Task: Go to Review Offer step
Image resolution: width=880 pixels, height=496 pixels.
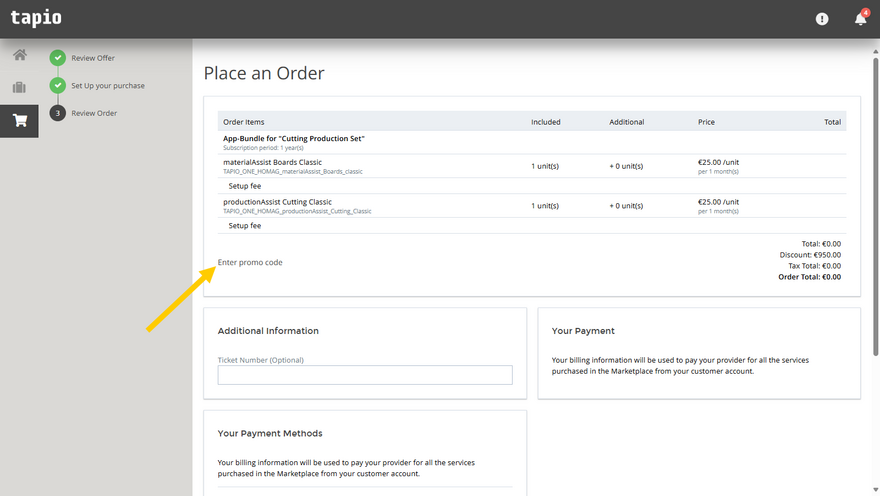Action: [93, 58]
